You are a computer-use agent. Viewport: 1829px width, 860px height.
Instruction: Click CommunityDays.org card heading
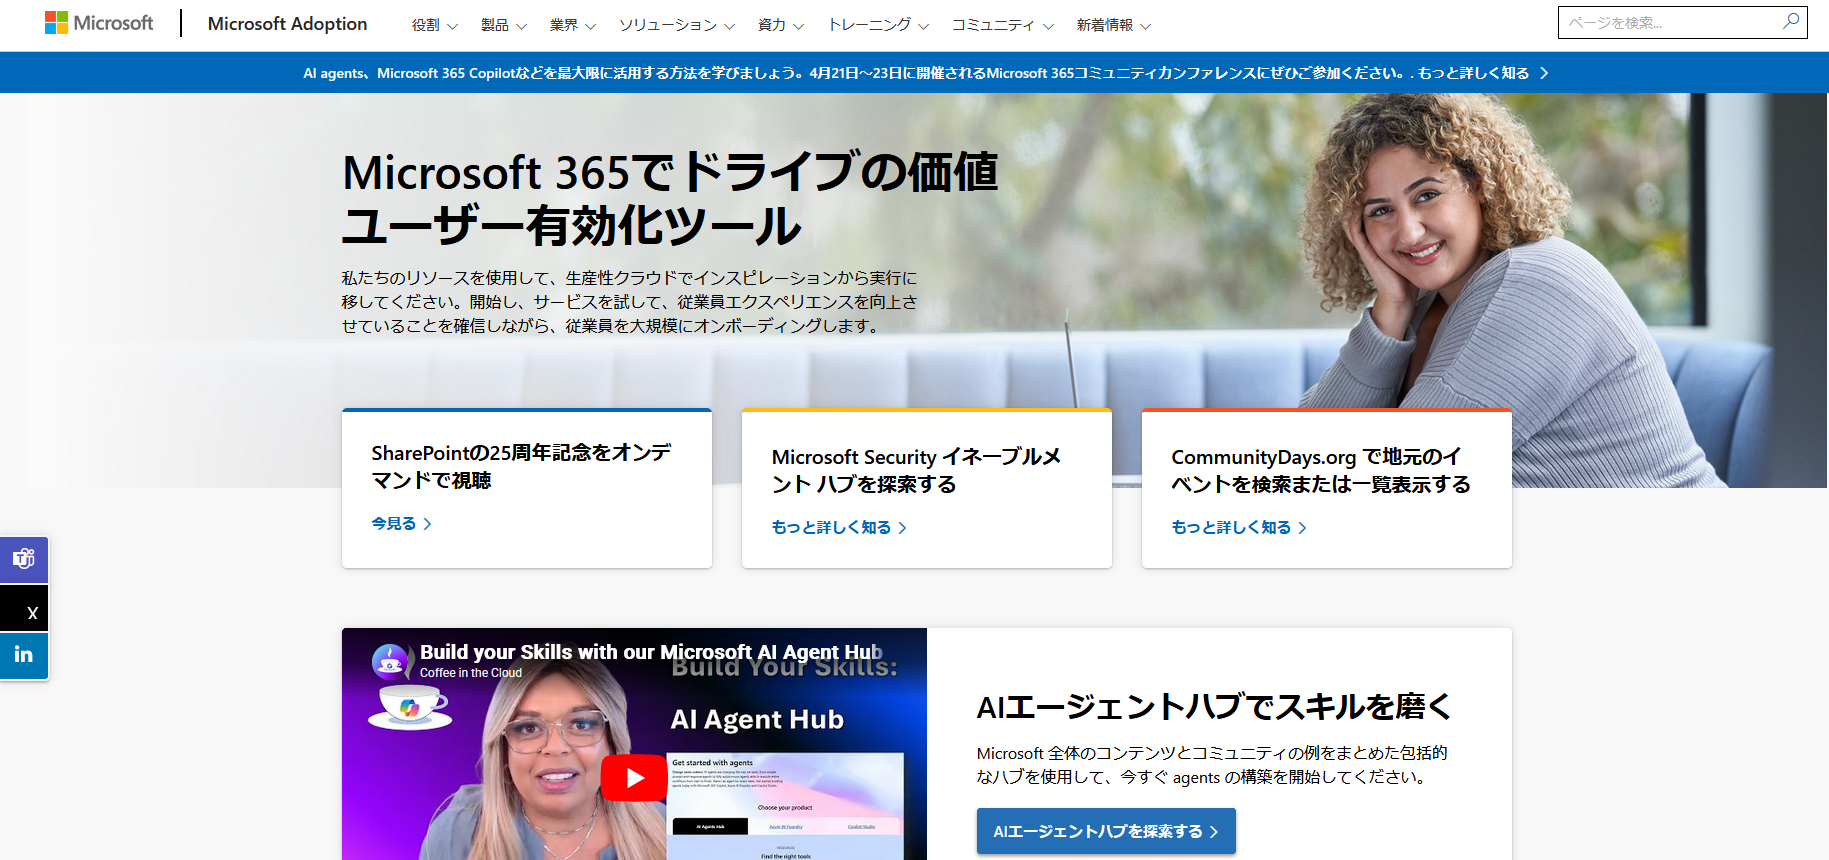(1320, 470)
